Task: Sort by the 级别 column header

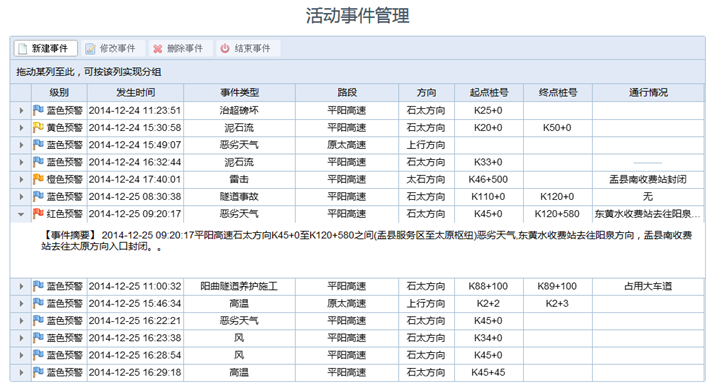Action: pos(59,93)
